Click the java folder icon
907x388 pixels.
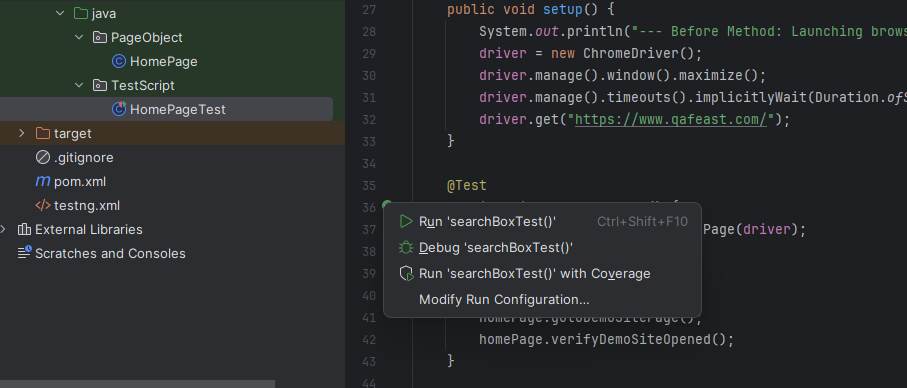click(81, 13)
